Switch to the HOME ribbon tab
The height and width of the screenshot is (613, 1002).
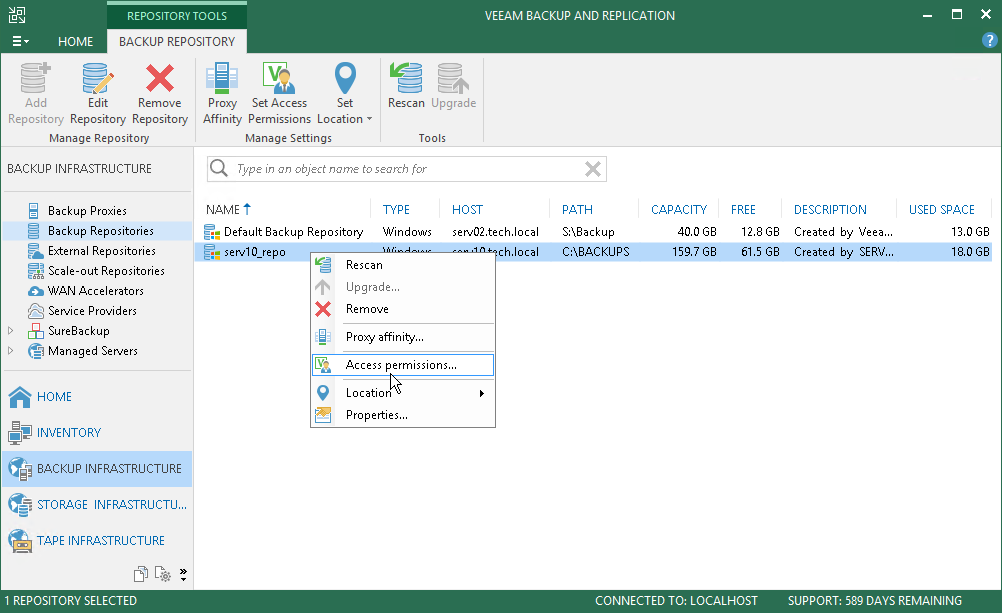pos(75,42)
